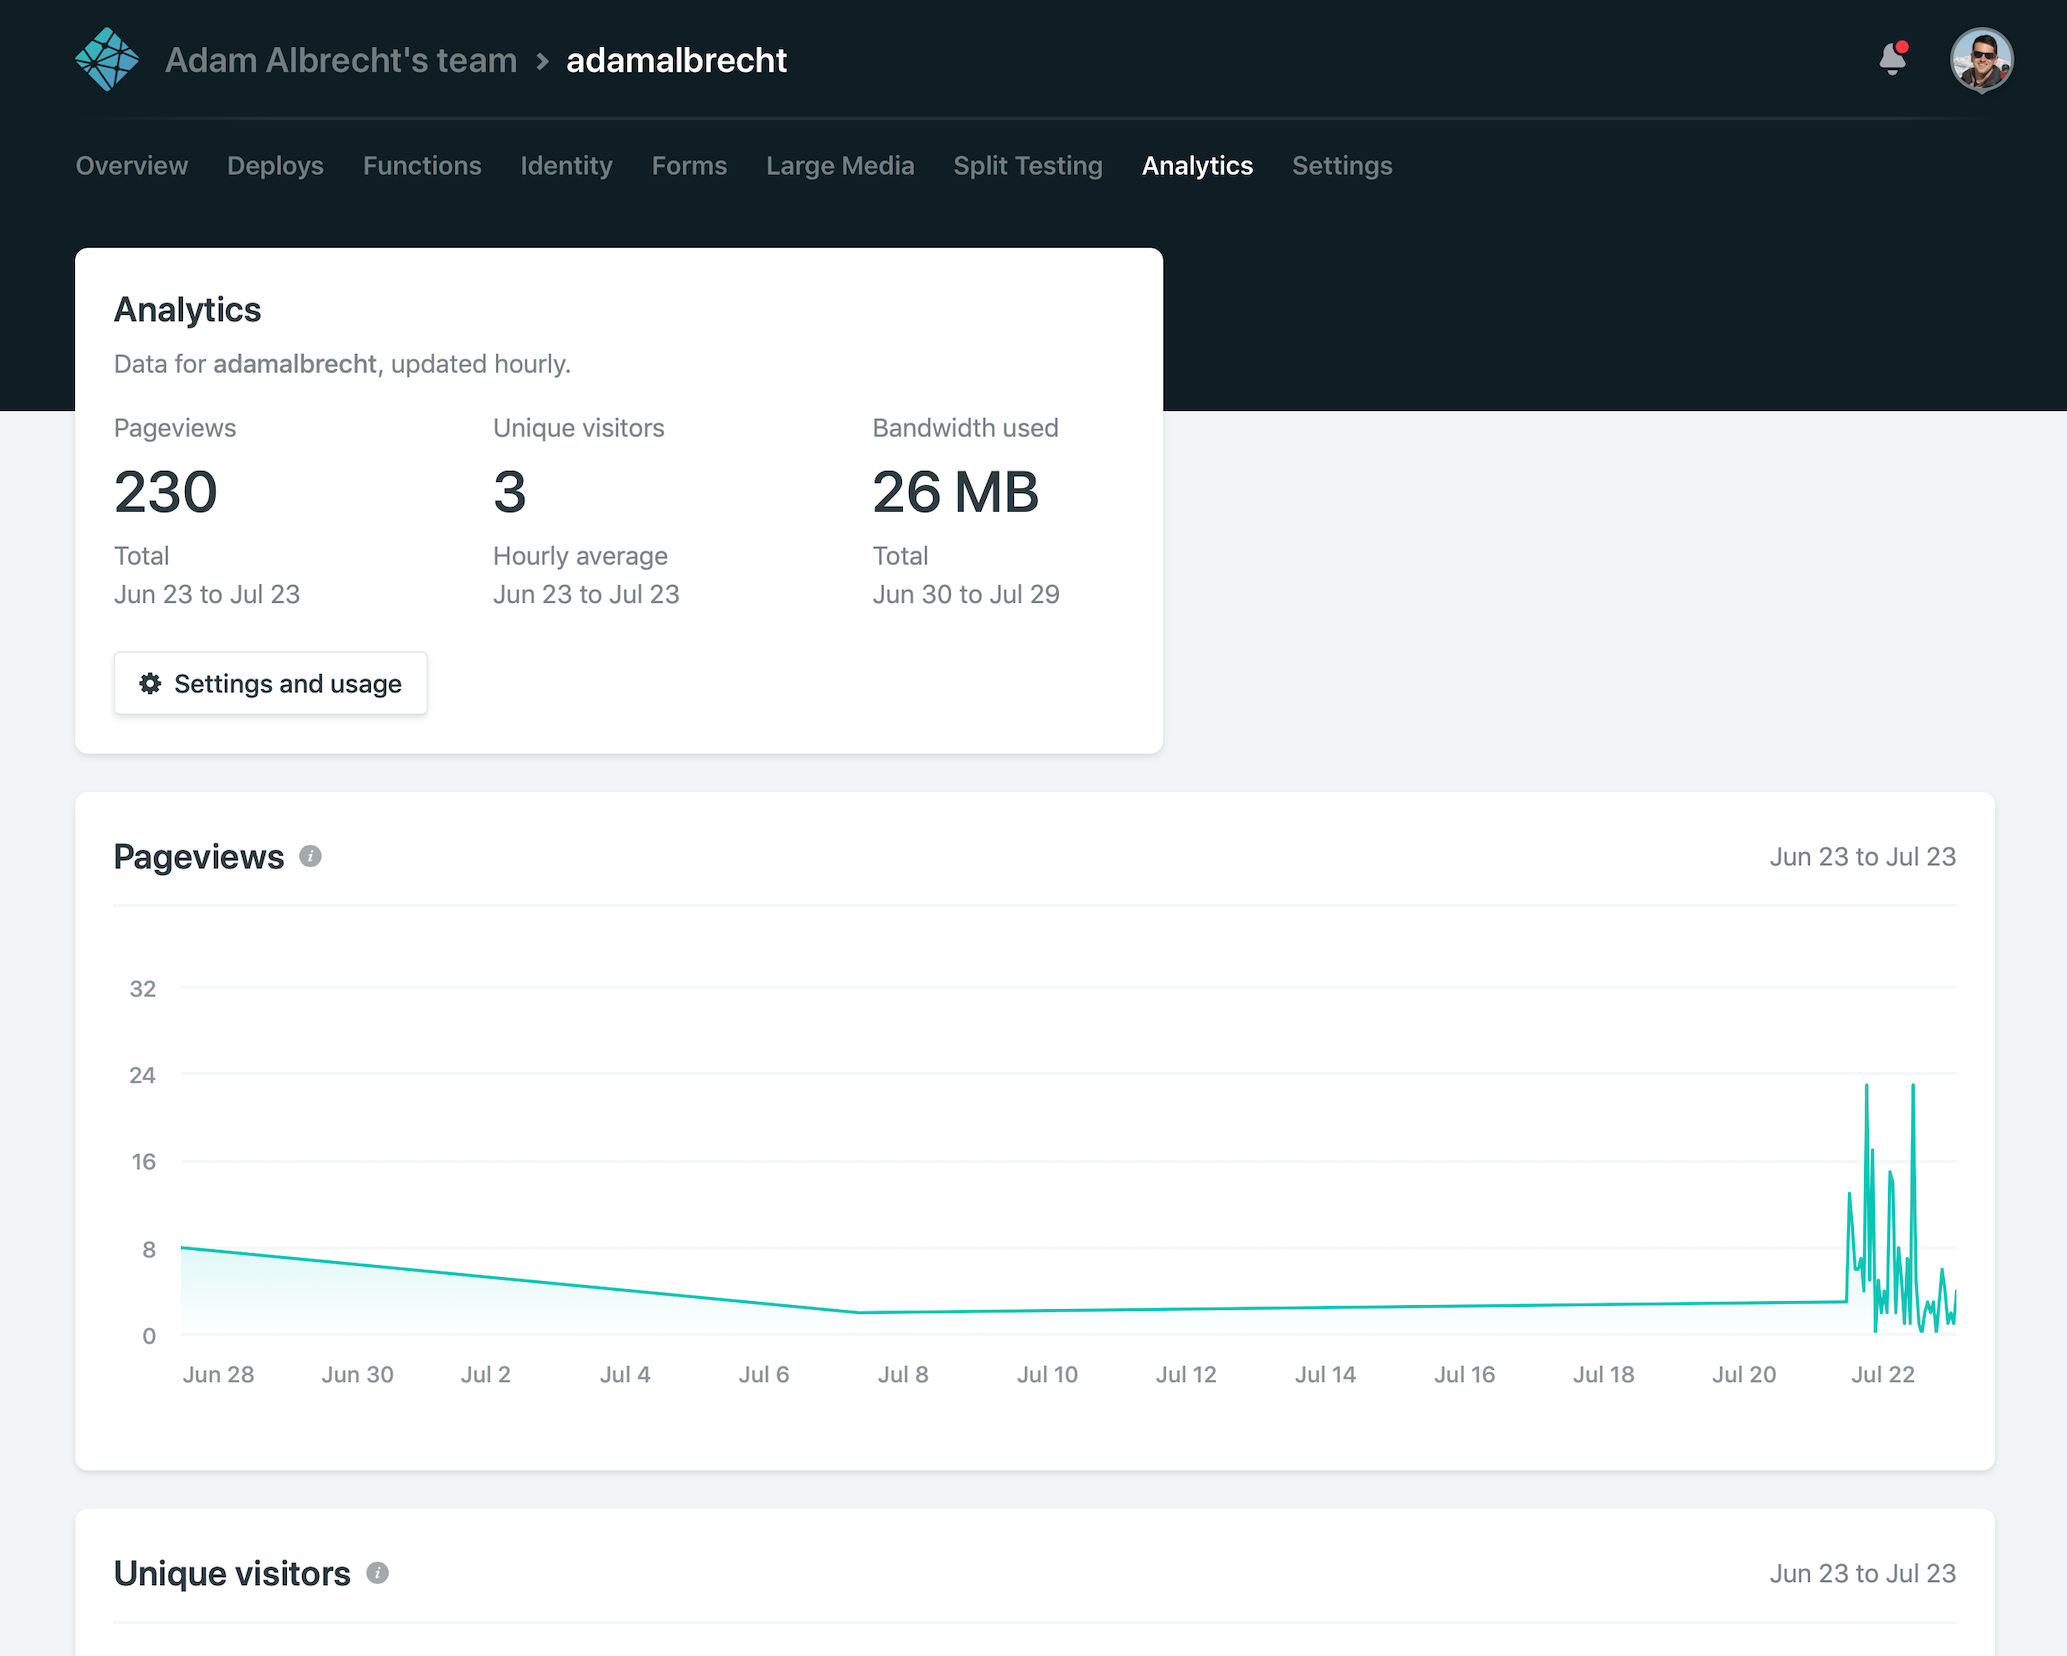Click the Unique visitors chart date range
This screenshot has width=2067, height=1656.
tap(1862, 1573)
